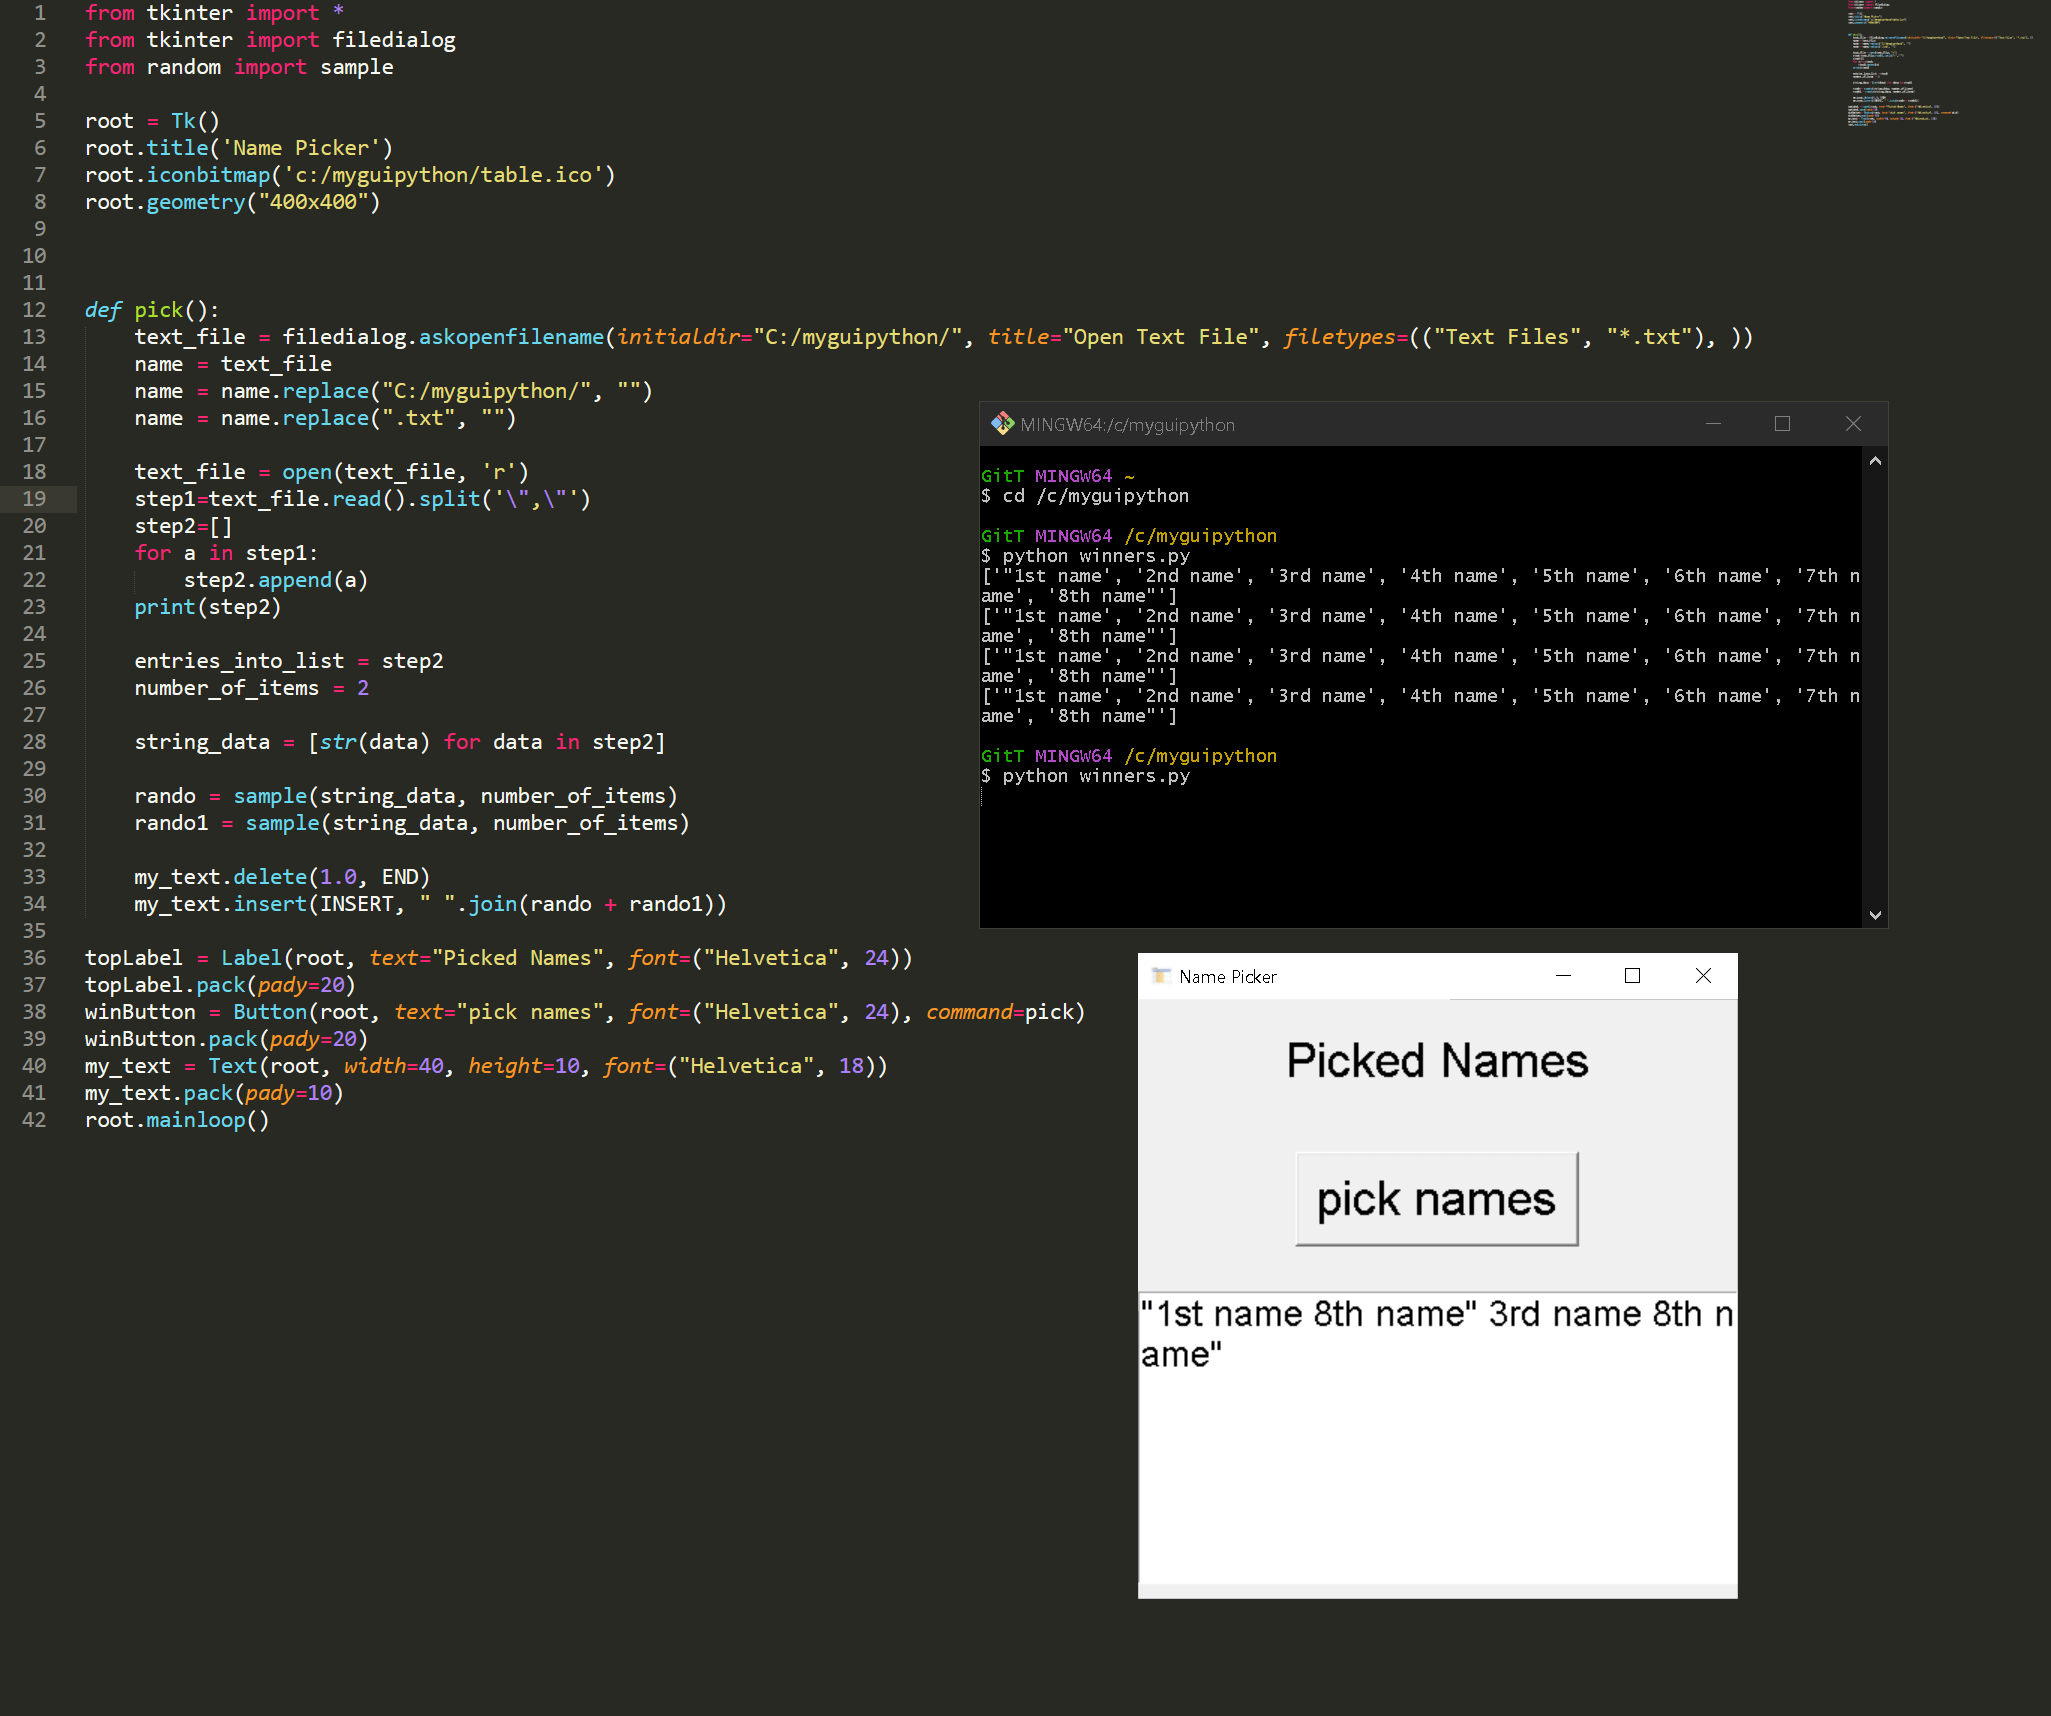Maximize the MINGW64 terminal window

tap(1782, 424)
